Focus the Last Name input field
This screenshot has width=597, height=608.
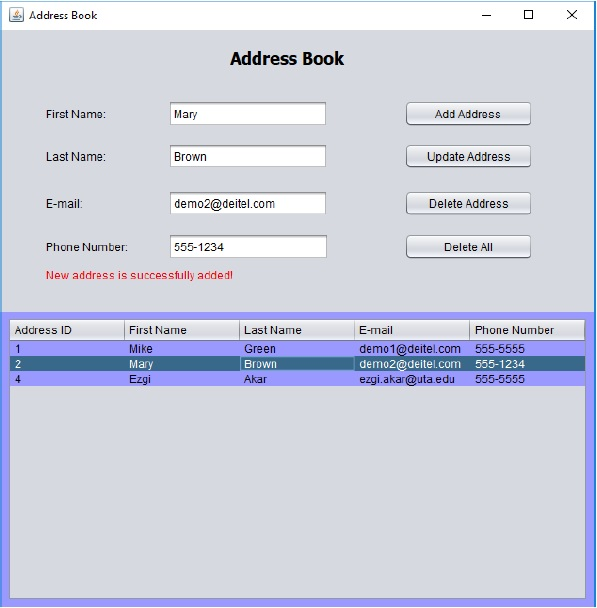coord(248,156)
